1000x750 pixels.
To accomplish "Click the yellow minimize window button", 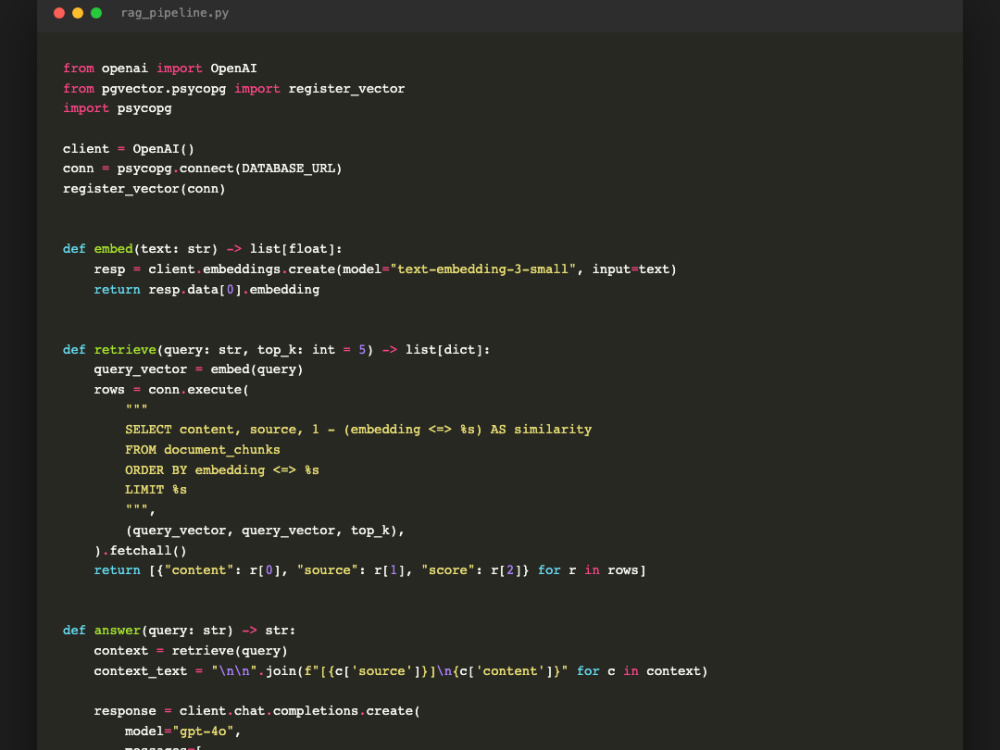I will tap(78, 13).
